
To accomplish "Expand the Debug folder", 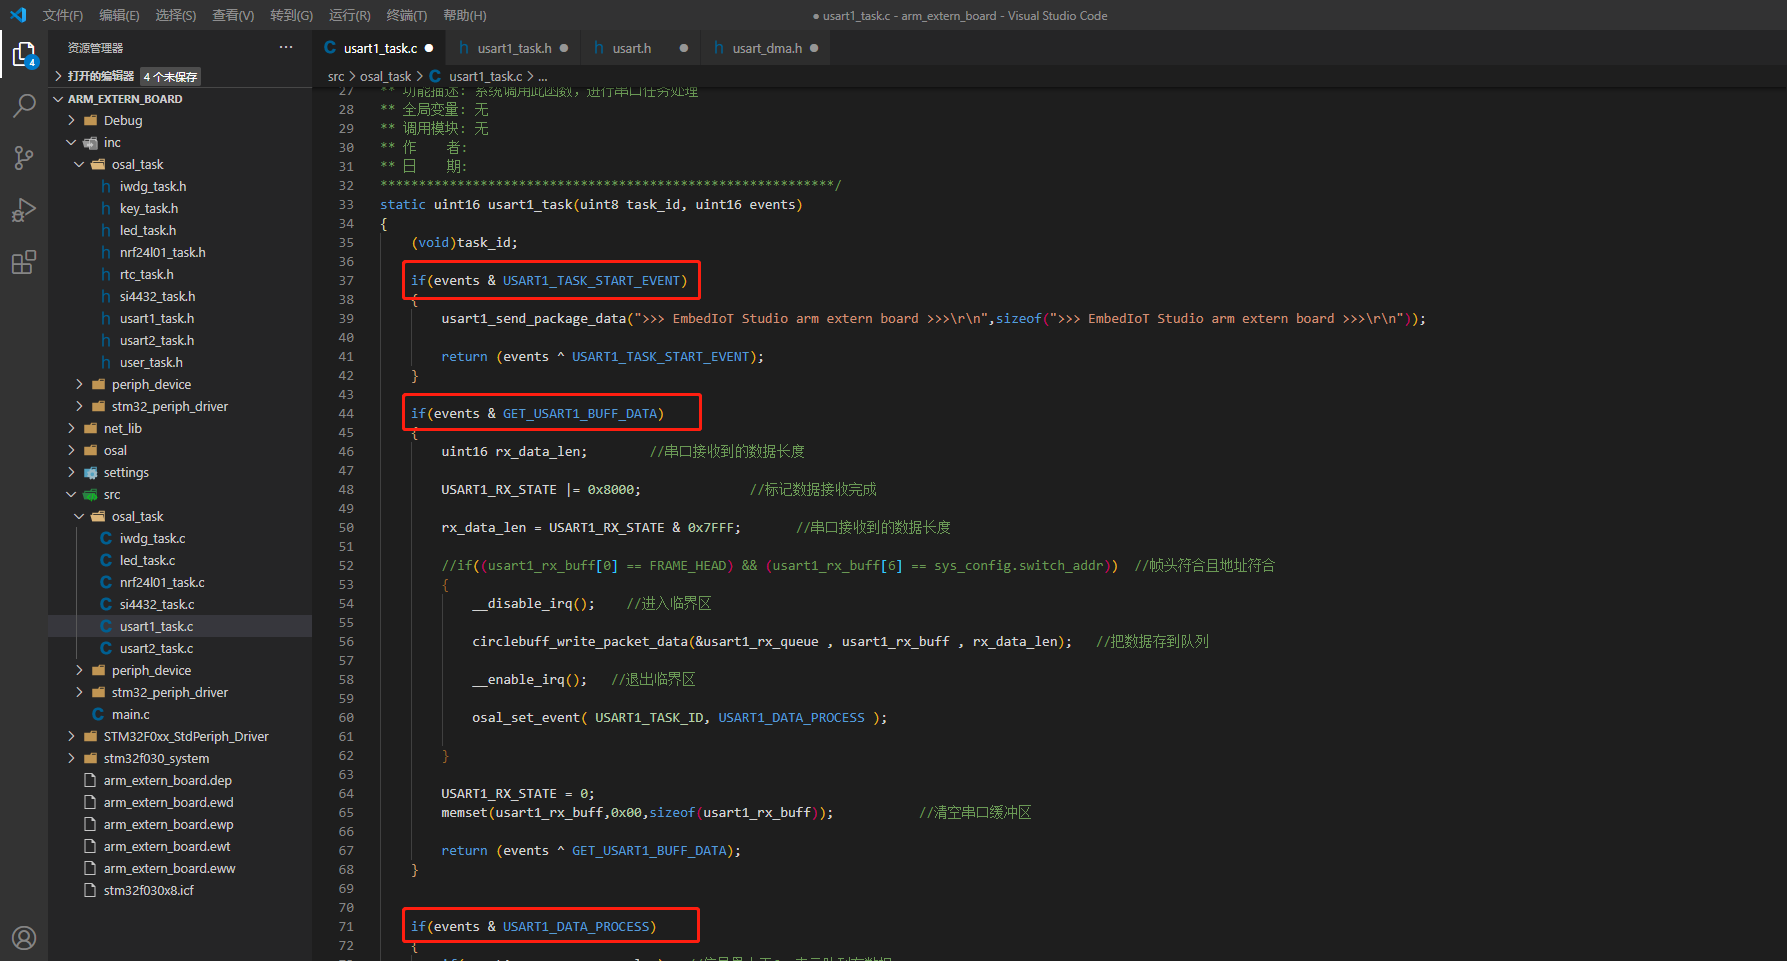I will 122,121.
